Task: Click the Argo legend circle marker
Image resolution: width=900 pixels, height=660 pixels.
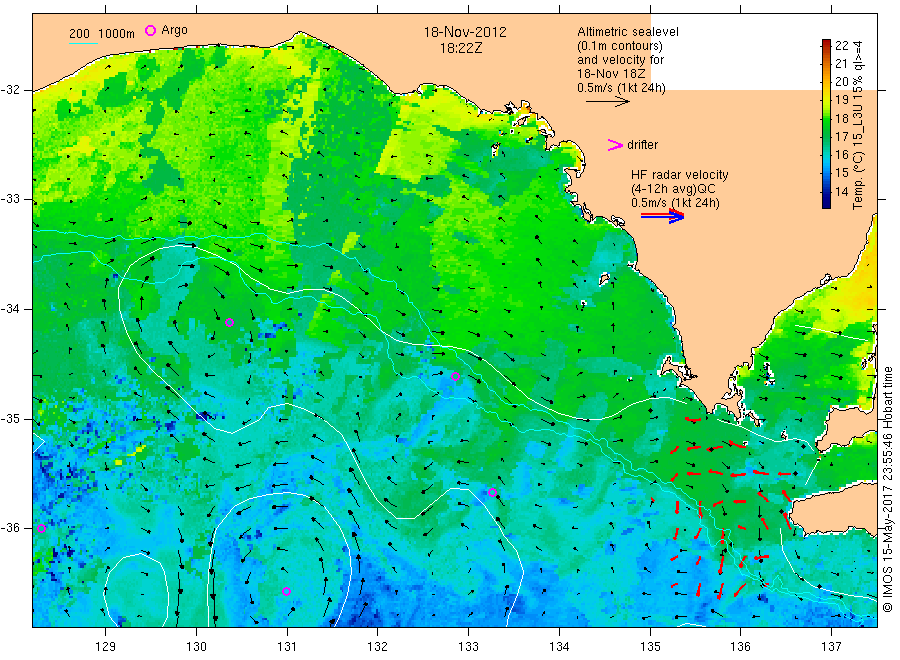Action: pos(150,30)
